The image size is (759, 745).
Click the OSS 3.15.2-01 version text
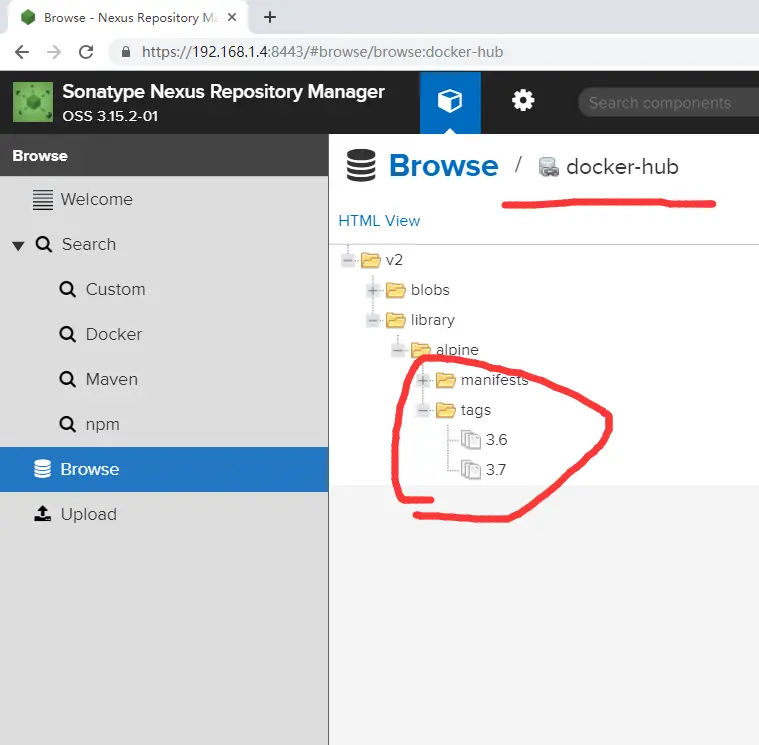tap(110, 116)
